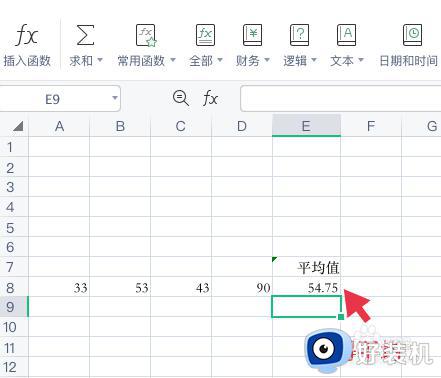Expand the 全部 dropdown arrow

[220, 60]
